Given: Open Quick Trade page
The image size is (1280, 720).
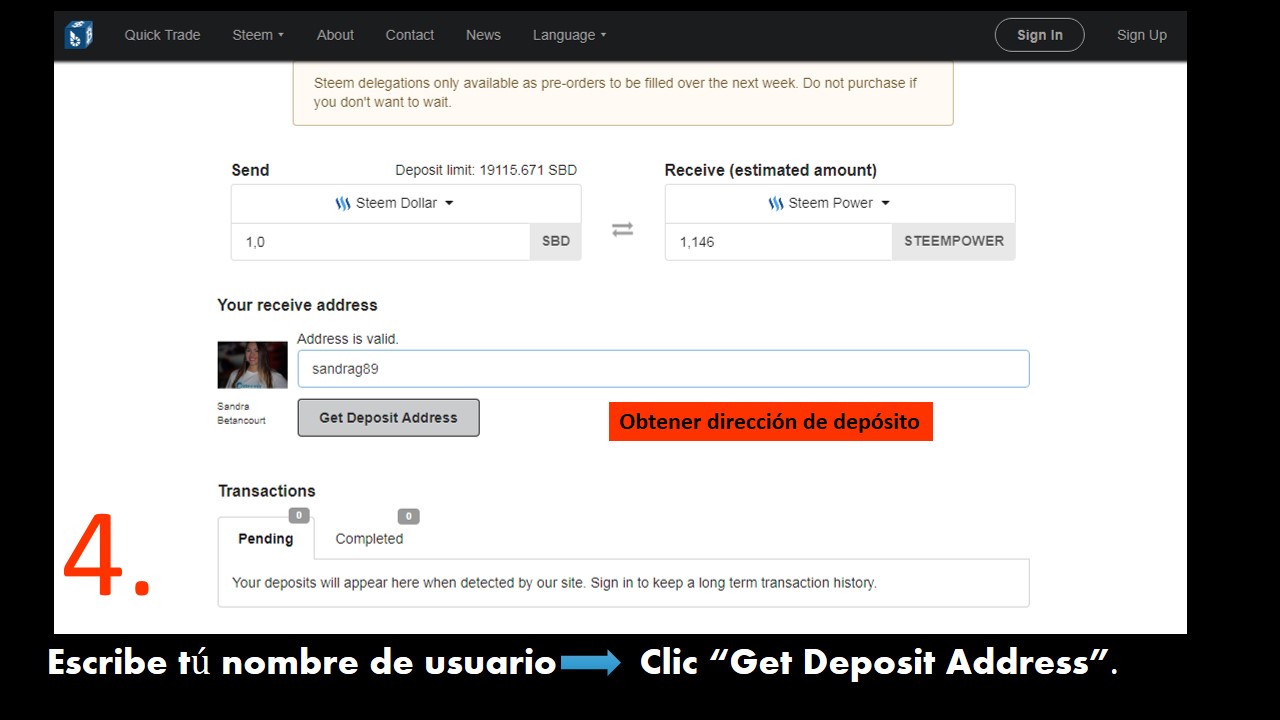Looking at the screenshot, I should [x=162, y=35].
